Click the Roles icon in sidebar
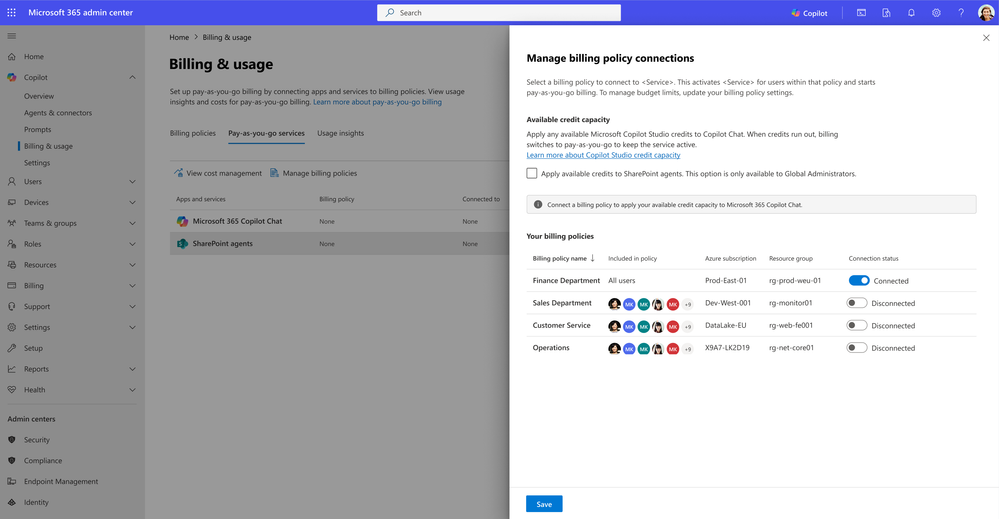 (x=11, y=244)
